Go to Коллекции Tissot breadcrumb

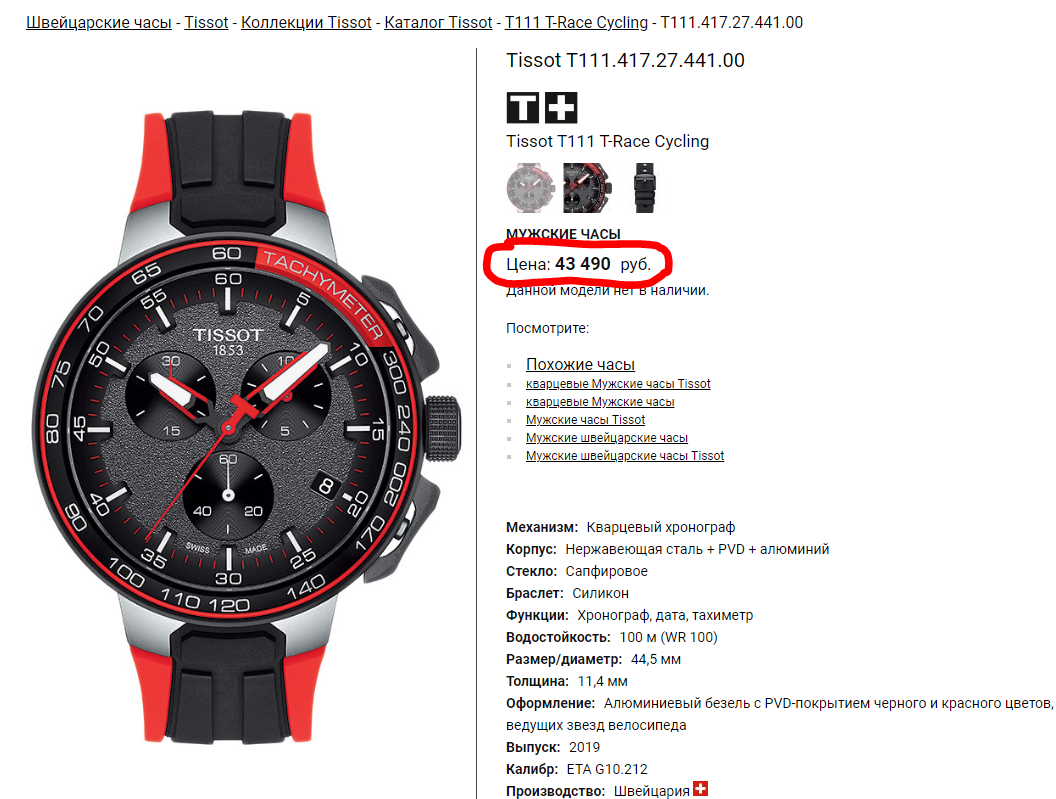click(306, 22)
